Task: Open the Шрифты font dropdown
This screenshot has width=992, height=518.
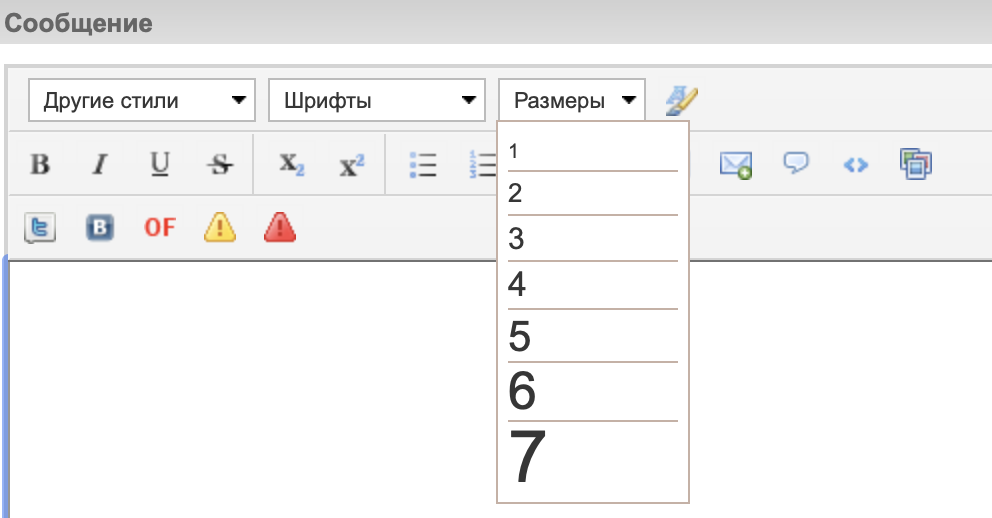Action: tap(377, 100)
